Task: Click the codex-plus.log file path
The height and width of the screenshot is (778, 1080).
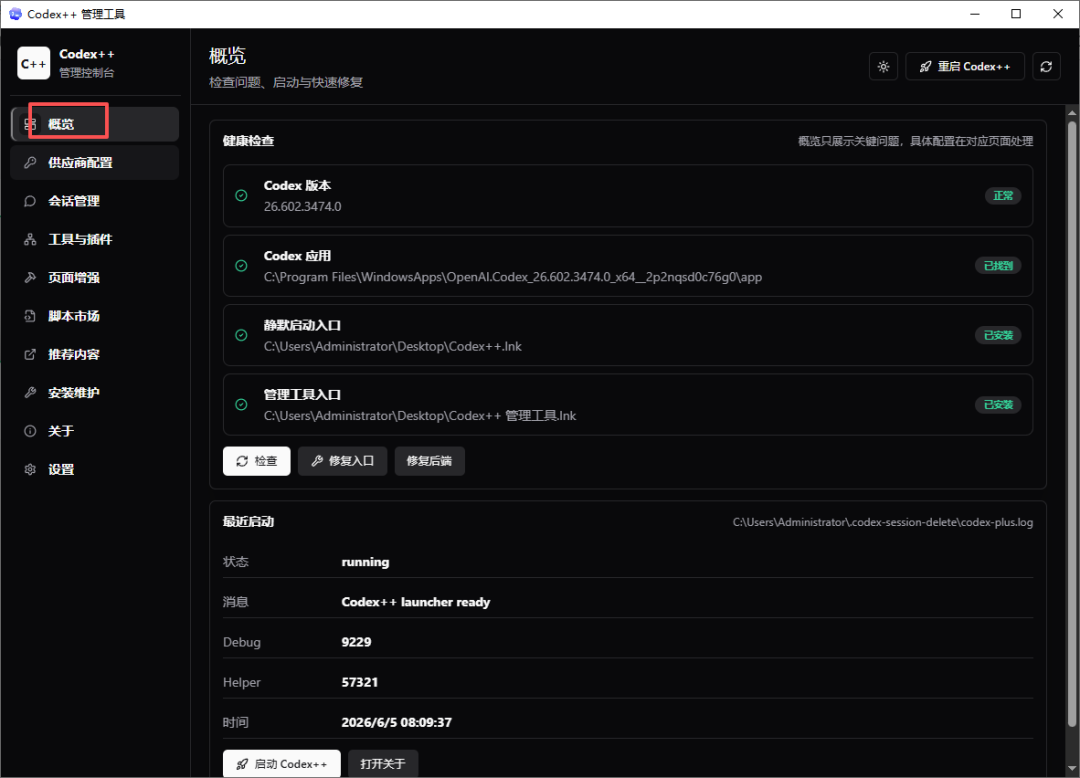Action: (x=883, y=523)
